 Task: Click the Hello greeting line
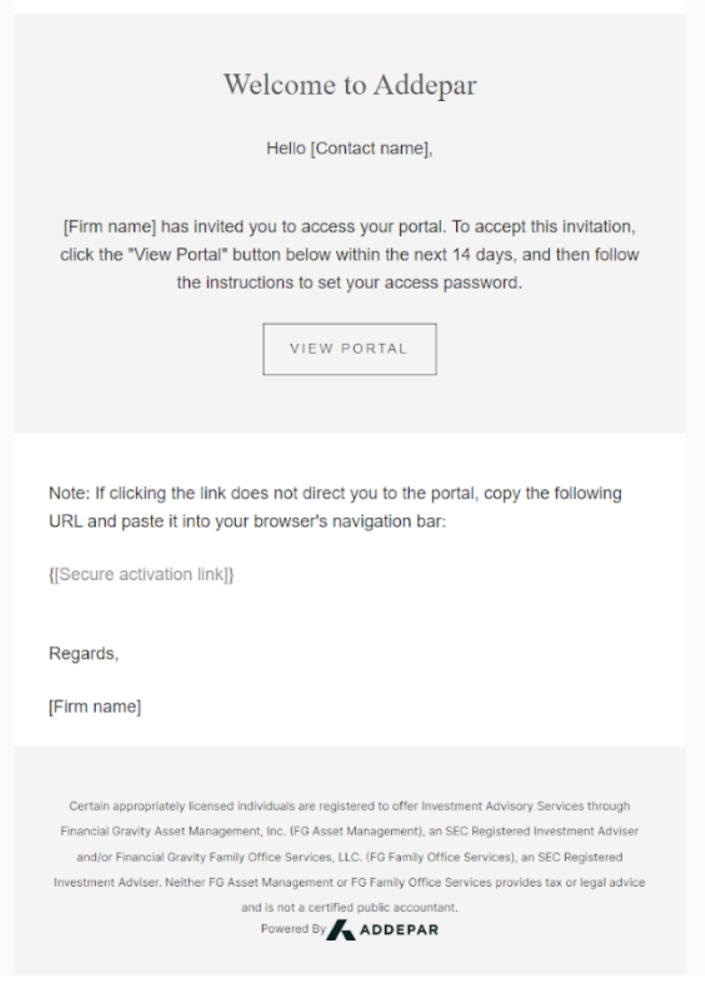(x=350, y=148)
